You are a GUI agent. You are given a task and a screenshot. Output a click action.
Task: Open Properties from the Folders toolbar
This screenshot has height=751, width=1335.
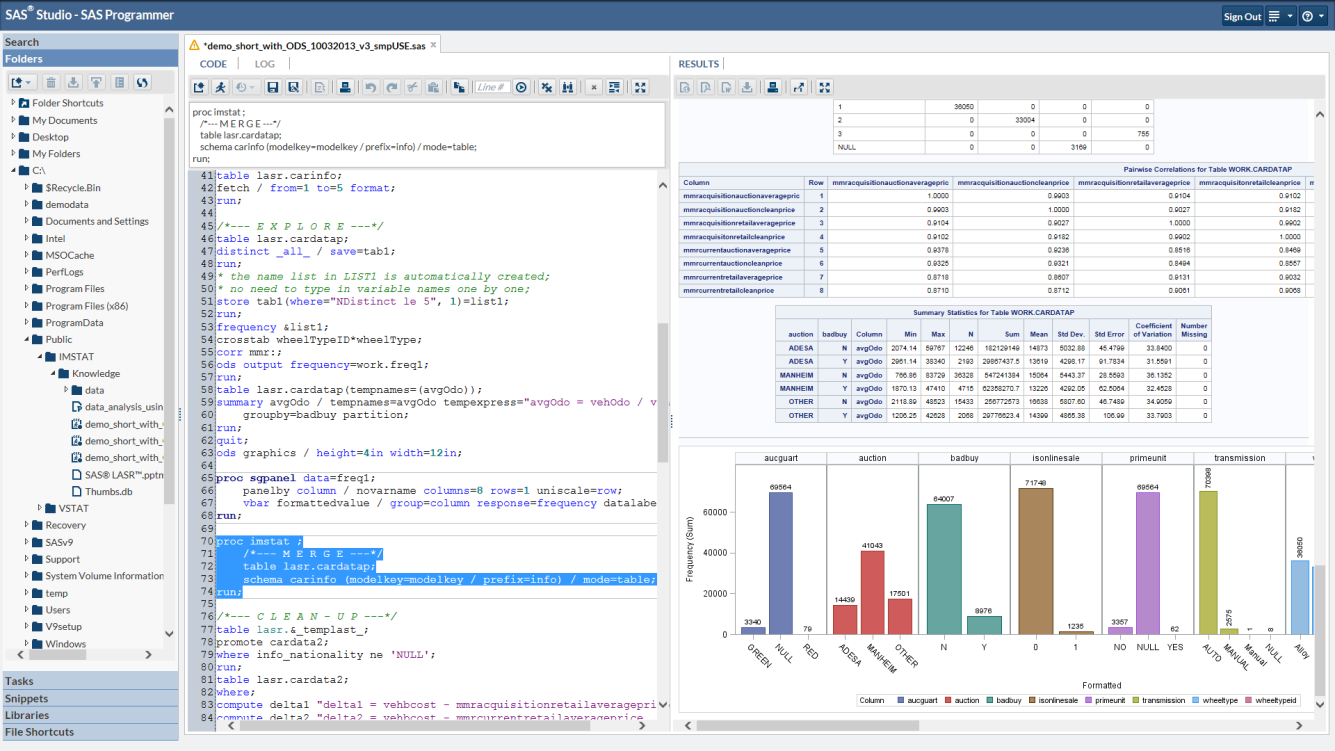click(119, 82)
